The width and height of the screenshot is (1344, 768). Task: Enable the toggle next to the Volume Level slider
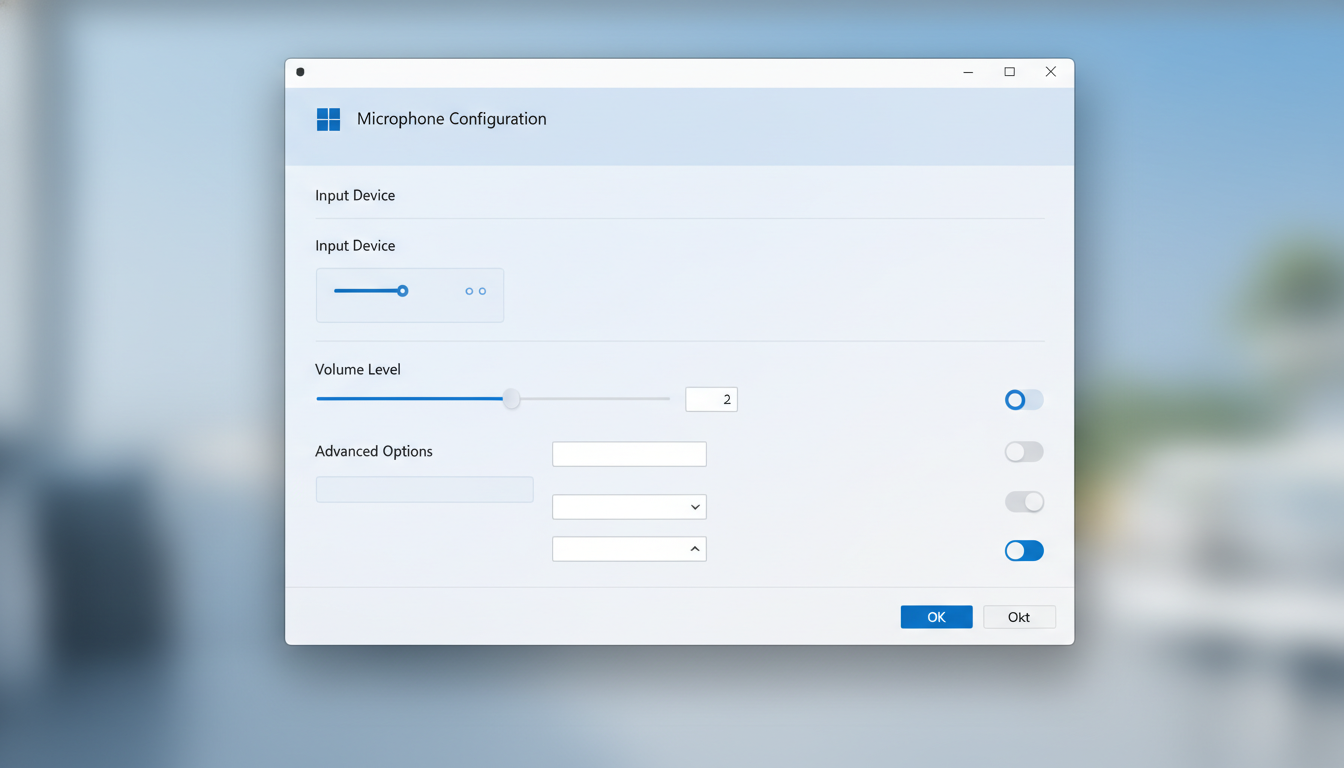(1023, 399)
